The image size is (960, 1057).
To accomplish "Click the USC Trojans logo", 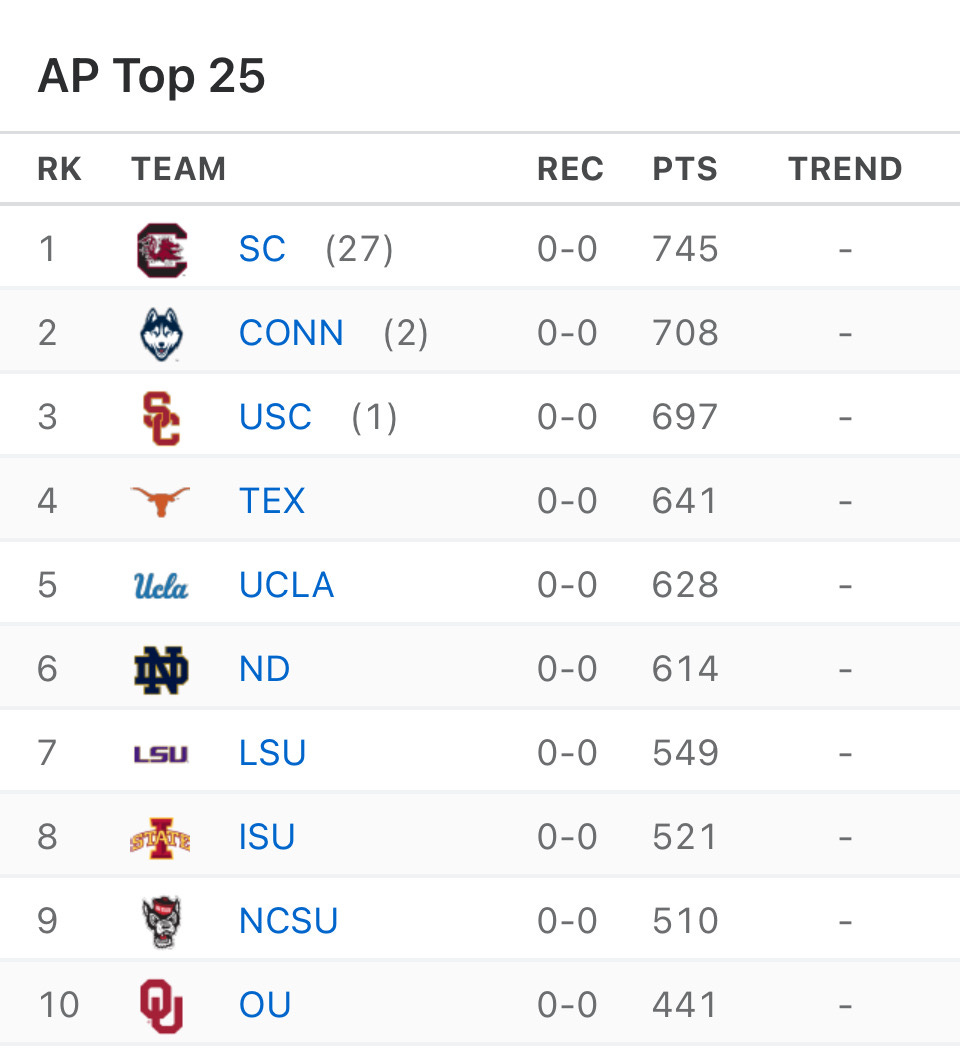I will click(161, 418).
